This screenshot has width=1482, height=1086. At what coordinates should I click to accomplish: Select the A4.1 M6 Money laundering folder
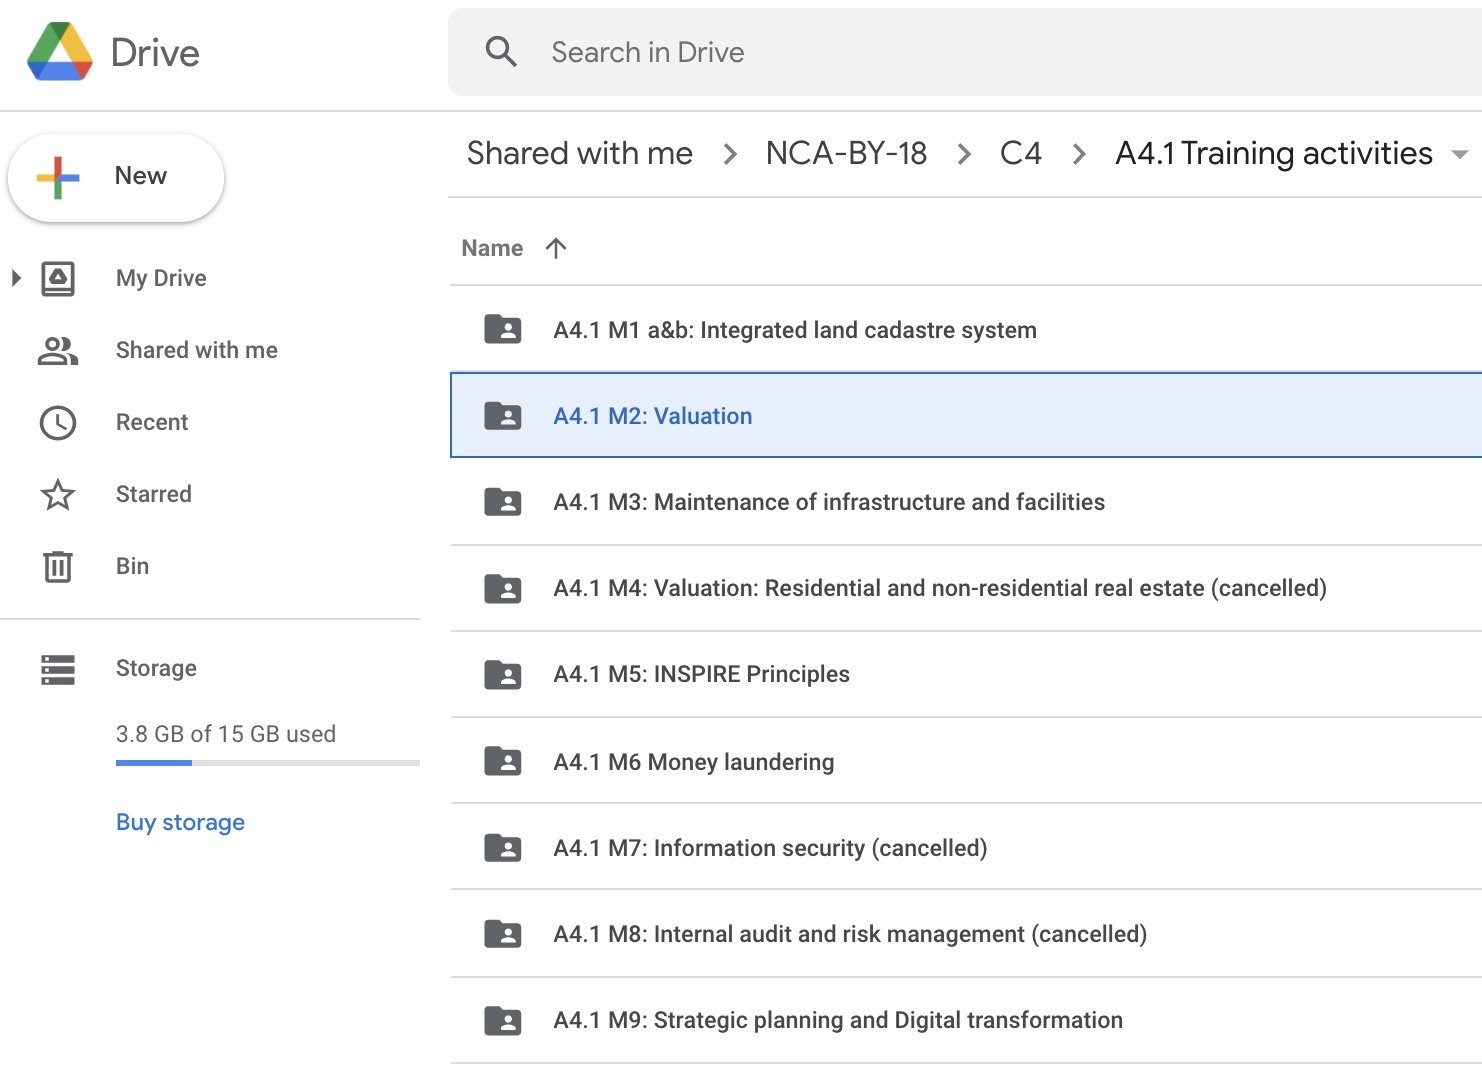693,762
